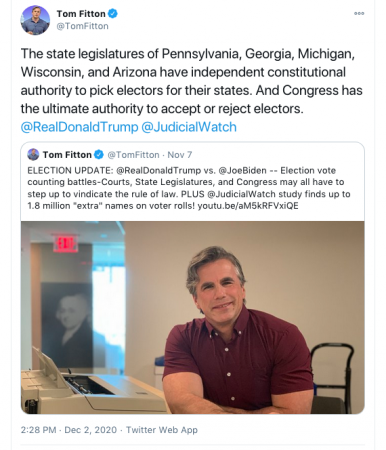The image size is (386, 450).
Task: Open the @JoeBiden mention in quoted tweet
Action: (242, 171)
